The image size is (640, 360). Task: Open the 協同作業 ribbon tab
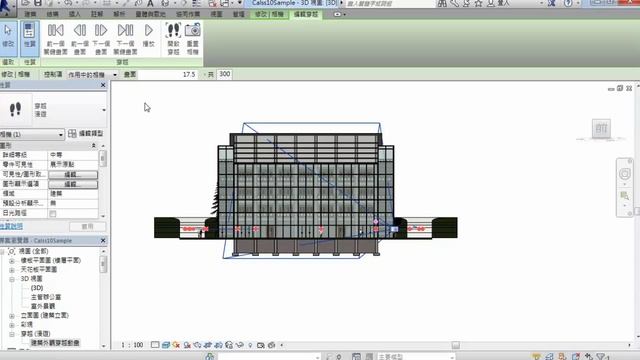[x=188, y=14]
